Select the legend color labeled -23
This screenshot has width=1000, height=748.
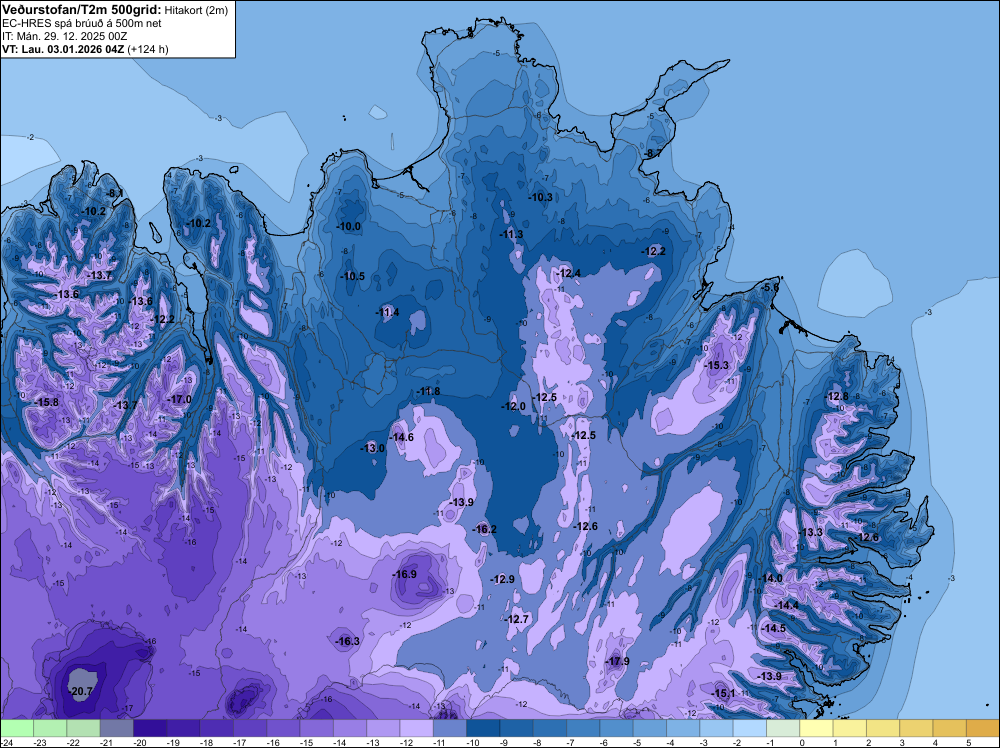pyautogui.click(x=50, y=728)
